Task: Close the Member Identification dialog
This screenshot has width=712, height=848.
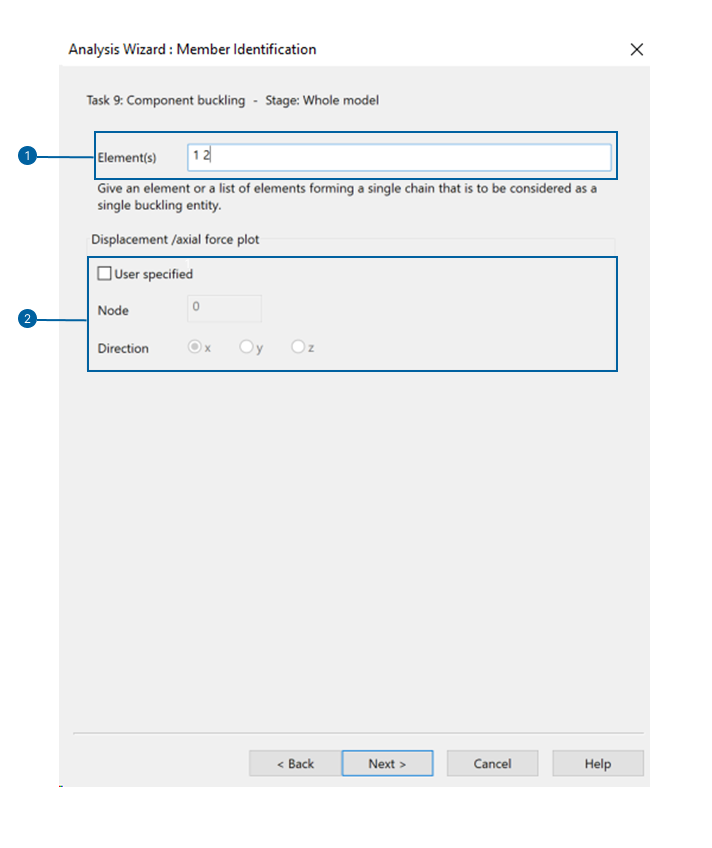Action: [x=636, y=50]
